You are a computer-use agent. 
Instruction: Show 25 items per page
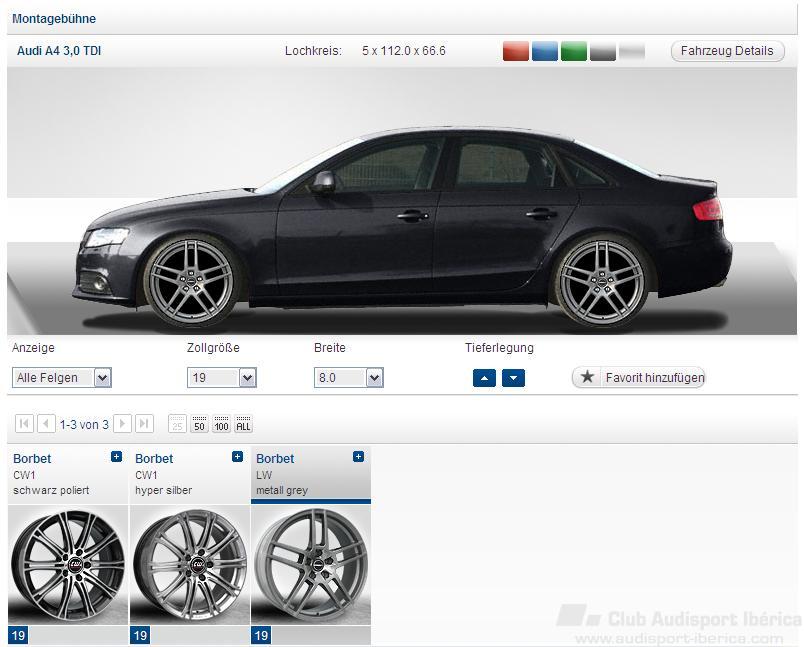[177, 424]
